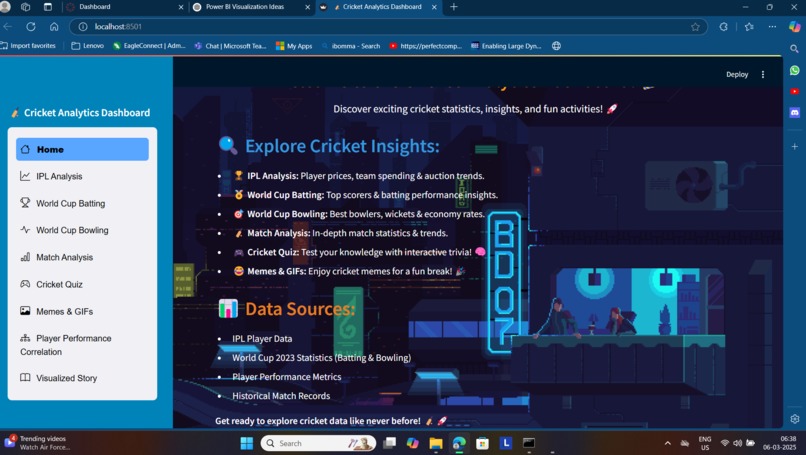806x455 pixels.
Task: Select Cricket Analytics Dashboard browser tab
Action: tap(378, 7)
